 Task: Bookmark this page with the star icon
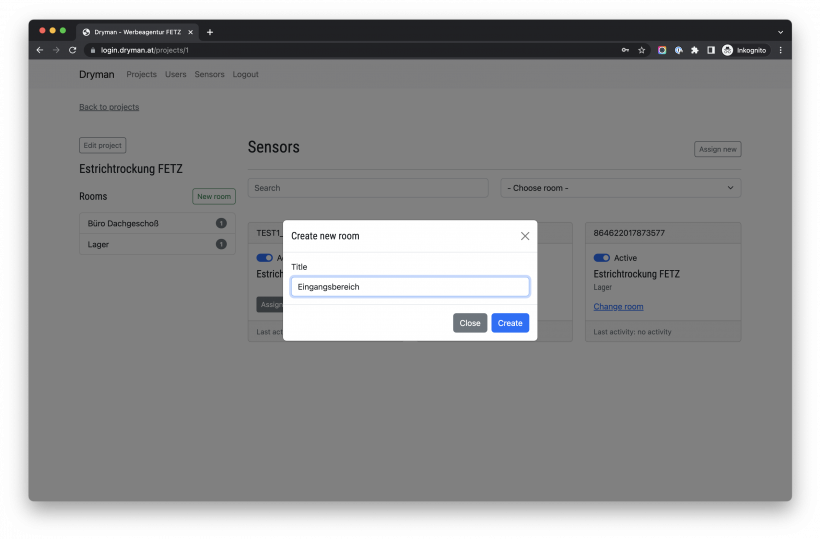(641, 50)
